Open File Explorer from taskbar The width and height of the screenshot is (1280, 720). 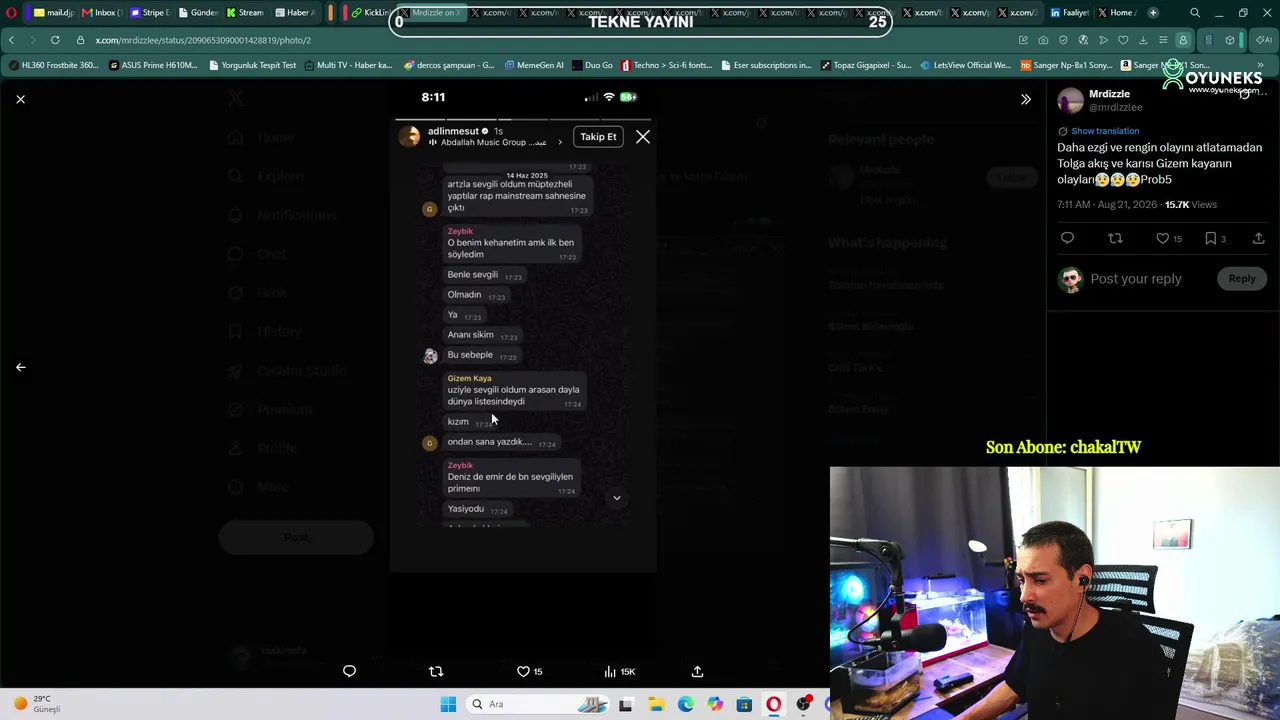point(656,704)
